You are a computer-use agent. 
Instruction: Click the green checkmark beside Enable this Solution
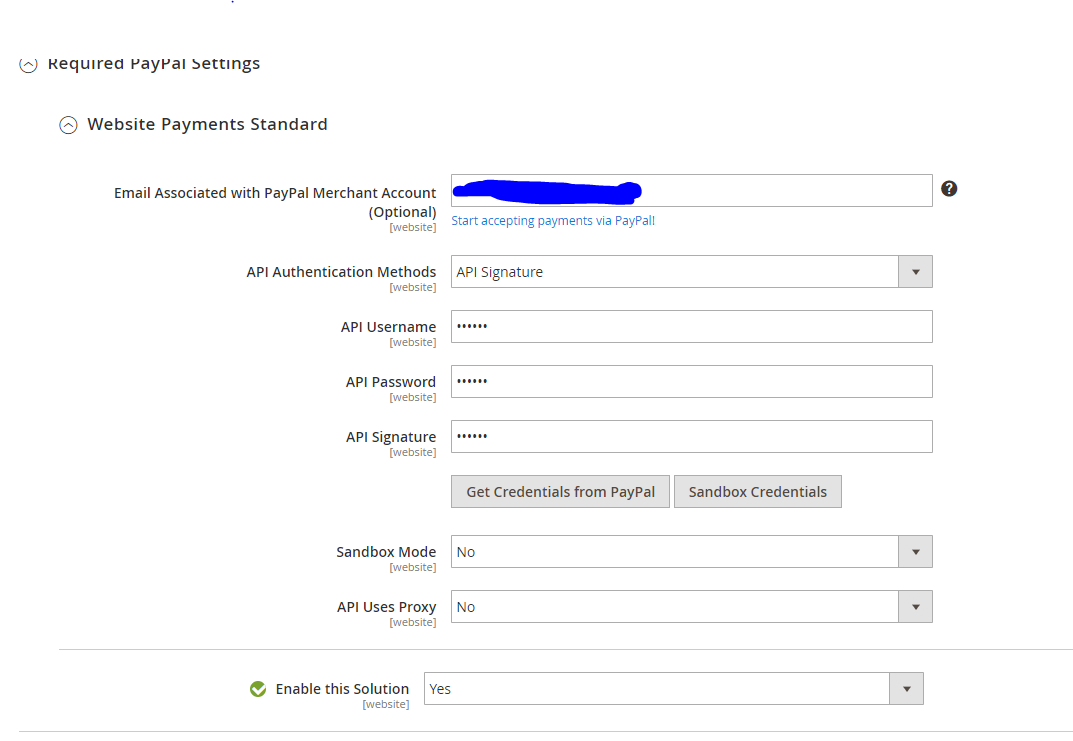(x=258, y=689)
